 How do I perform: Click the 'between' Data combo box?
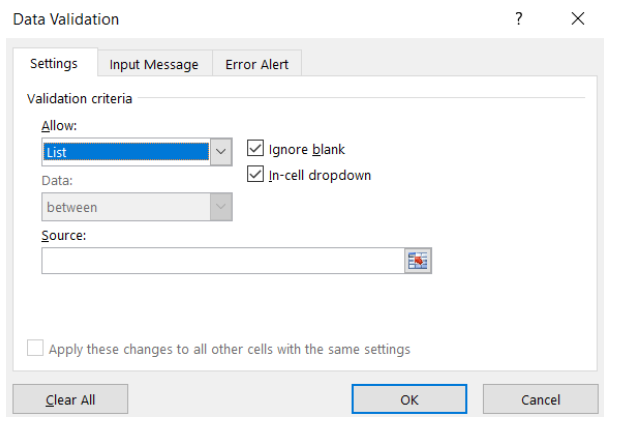[137, 207]
